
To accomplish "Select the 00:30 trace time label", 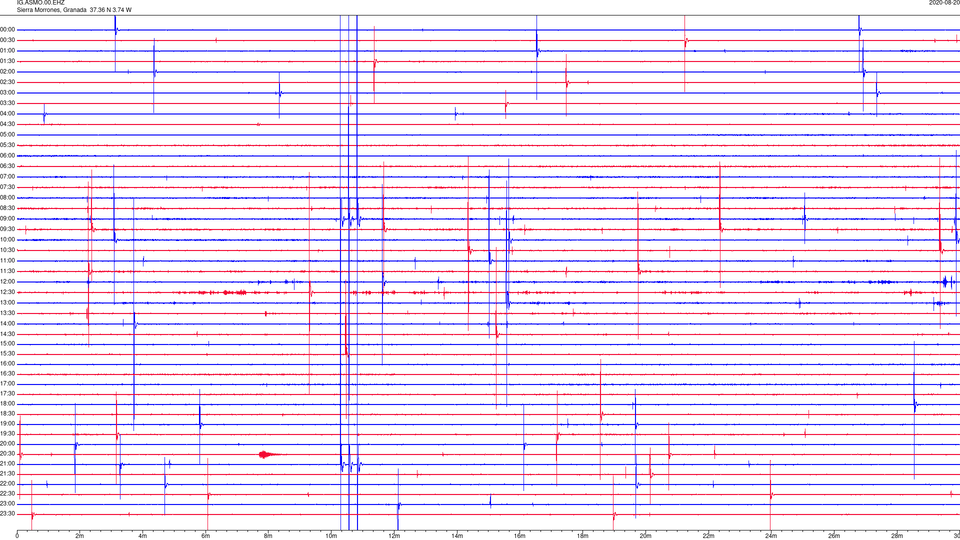I will pyautogui.click(x=8, y=40).
